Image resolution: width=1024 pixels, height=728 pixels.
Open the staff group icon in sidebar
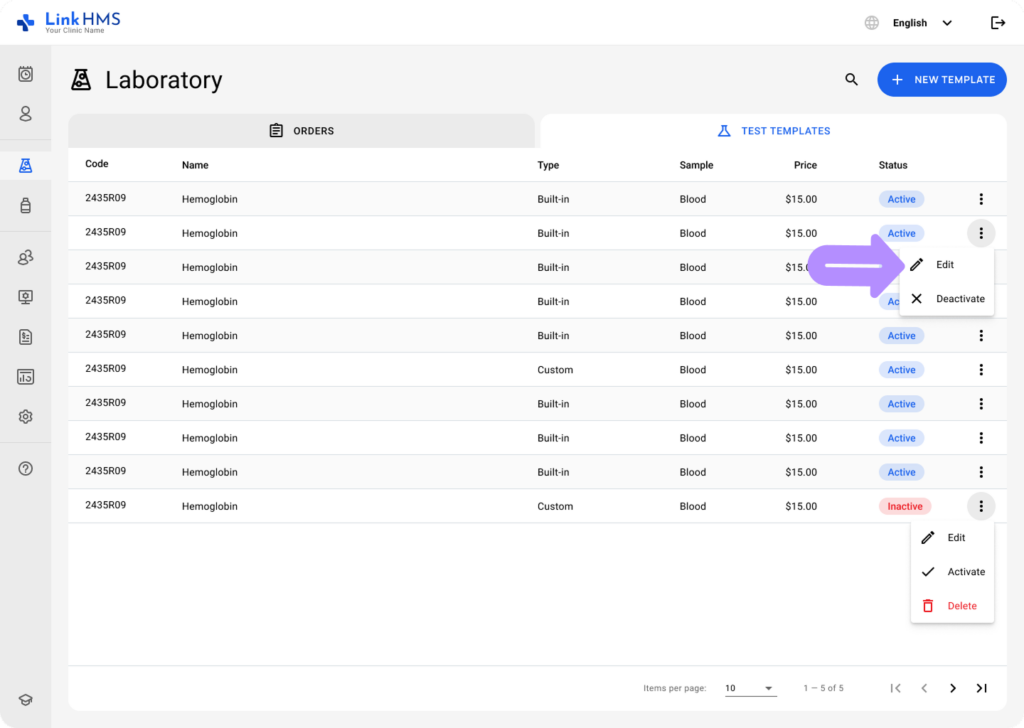(x=25, y=257)
